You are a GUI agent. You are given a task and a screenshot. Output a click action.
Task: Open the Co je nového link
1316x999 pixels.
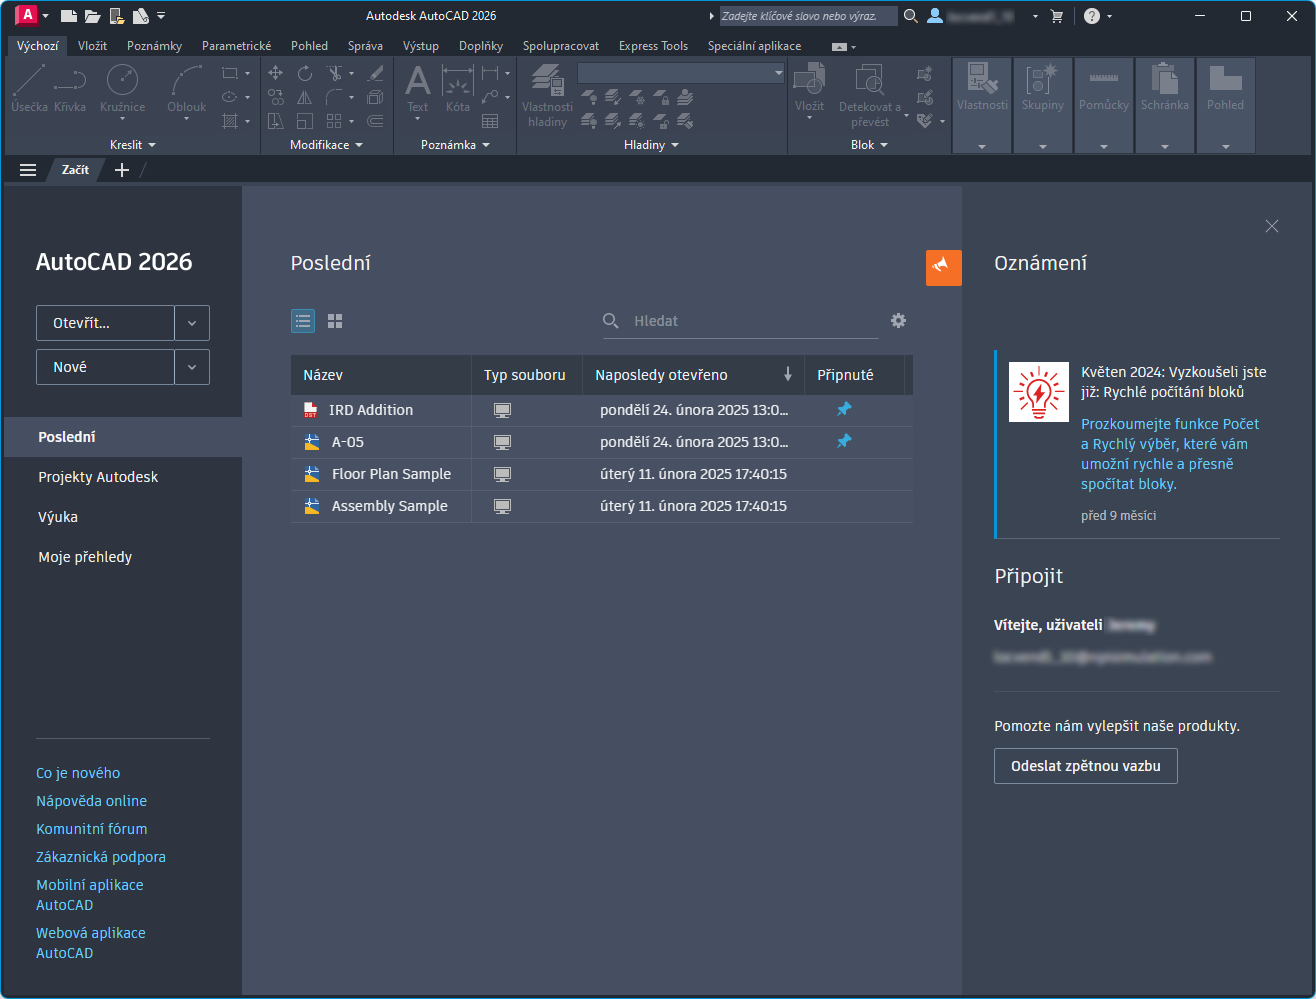[78, 773]
